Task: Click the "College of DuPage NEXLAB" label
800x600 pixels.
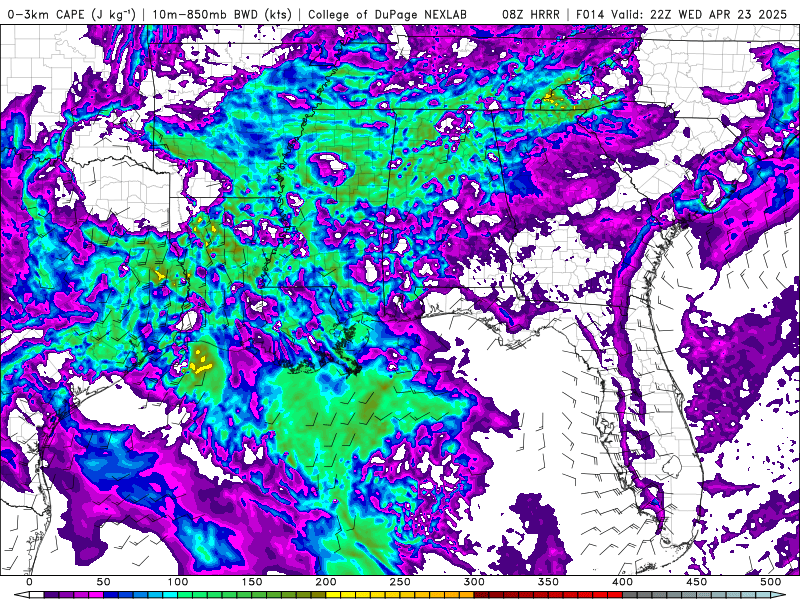Action: (387, 14)
